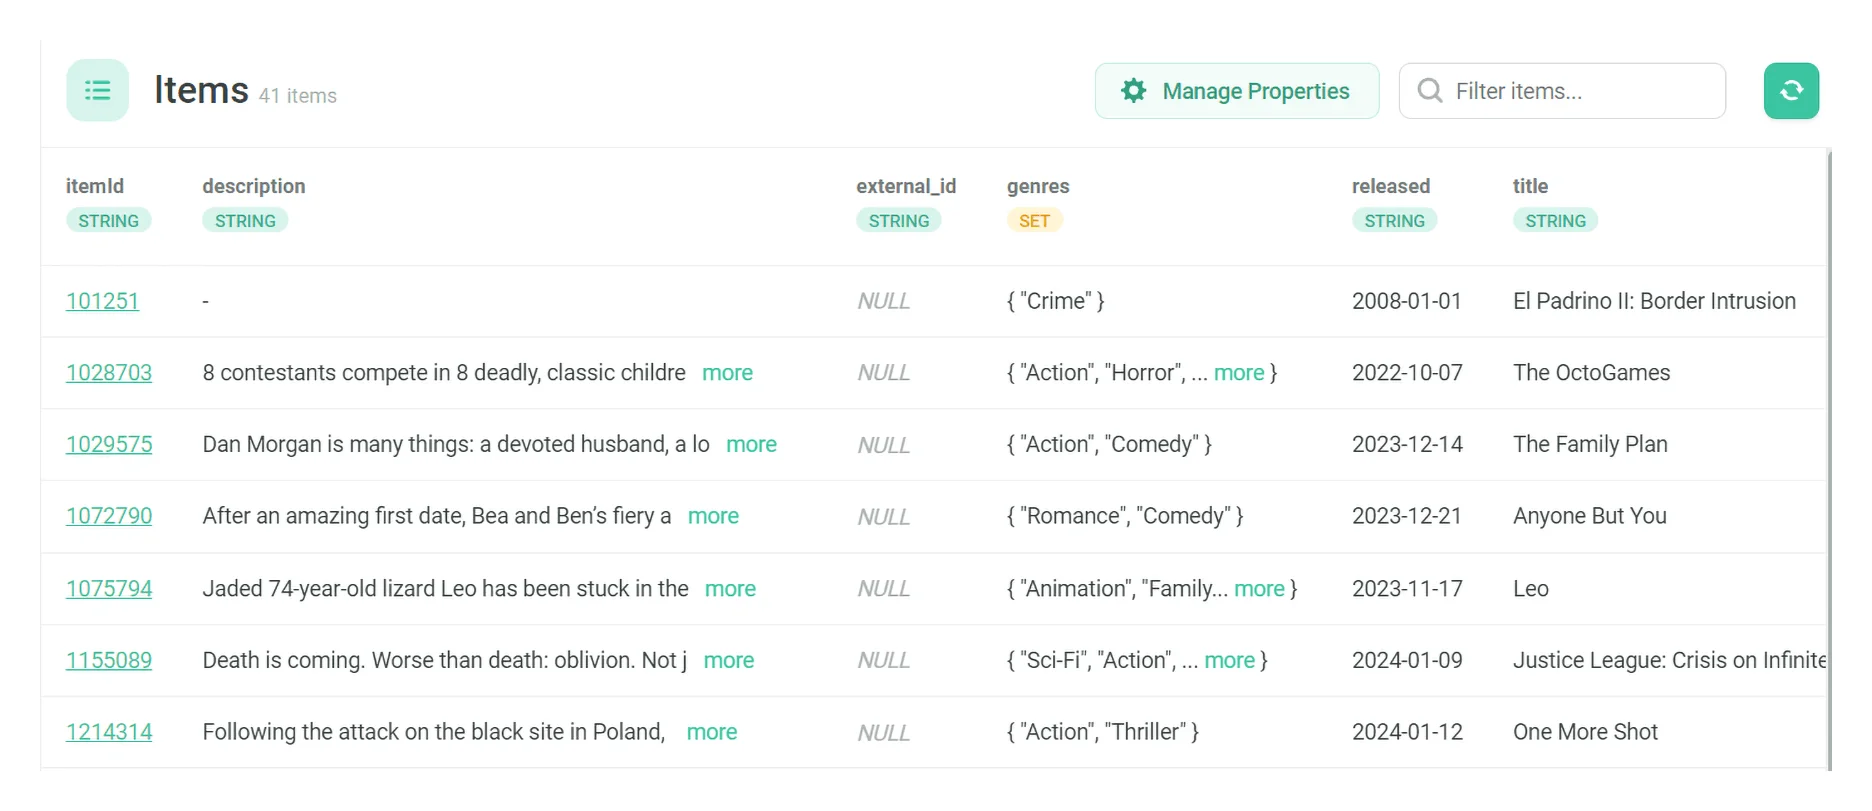This screenshot has width=1872, height=811.
Task: Show more genres for Justice League row
Action: click(x=1229, y=661)
